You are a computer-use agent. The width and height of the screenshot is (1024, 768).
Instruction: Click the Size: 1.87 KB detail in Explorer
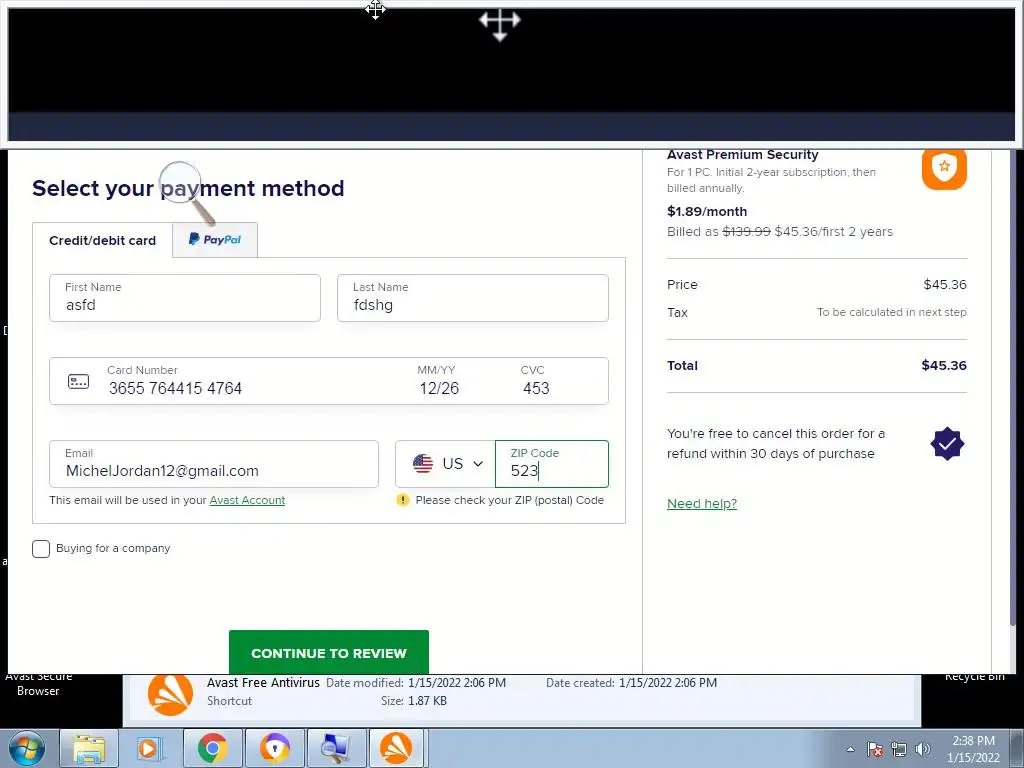point(413,701)
